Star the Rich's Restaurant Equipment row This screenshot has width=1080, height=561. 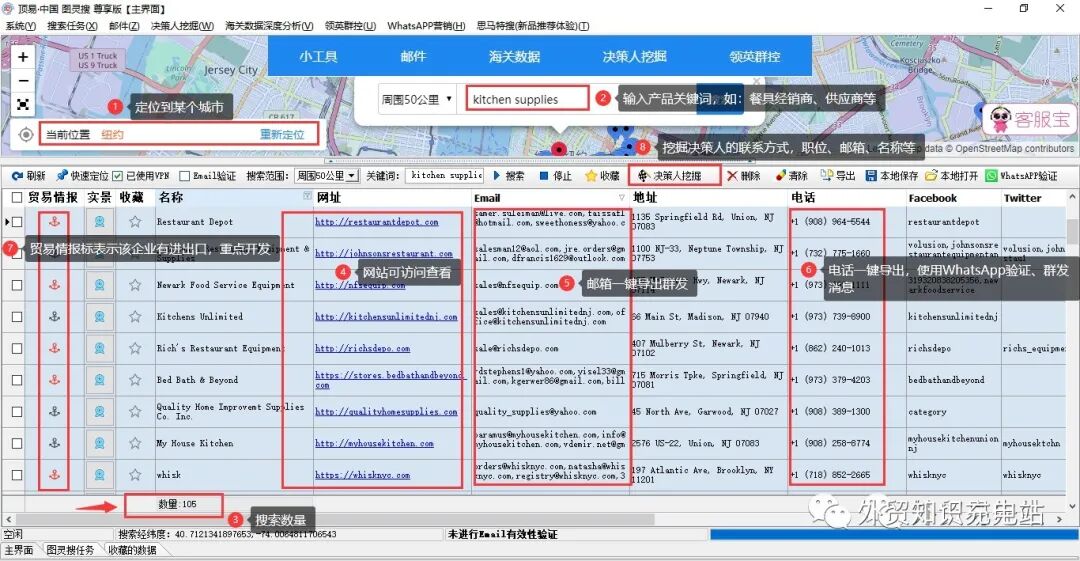(x=135, y=348)
